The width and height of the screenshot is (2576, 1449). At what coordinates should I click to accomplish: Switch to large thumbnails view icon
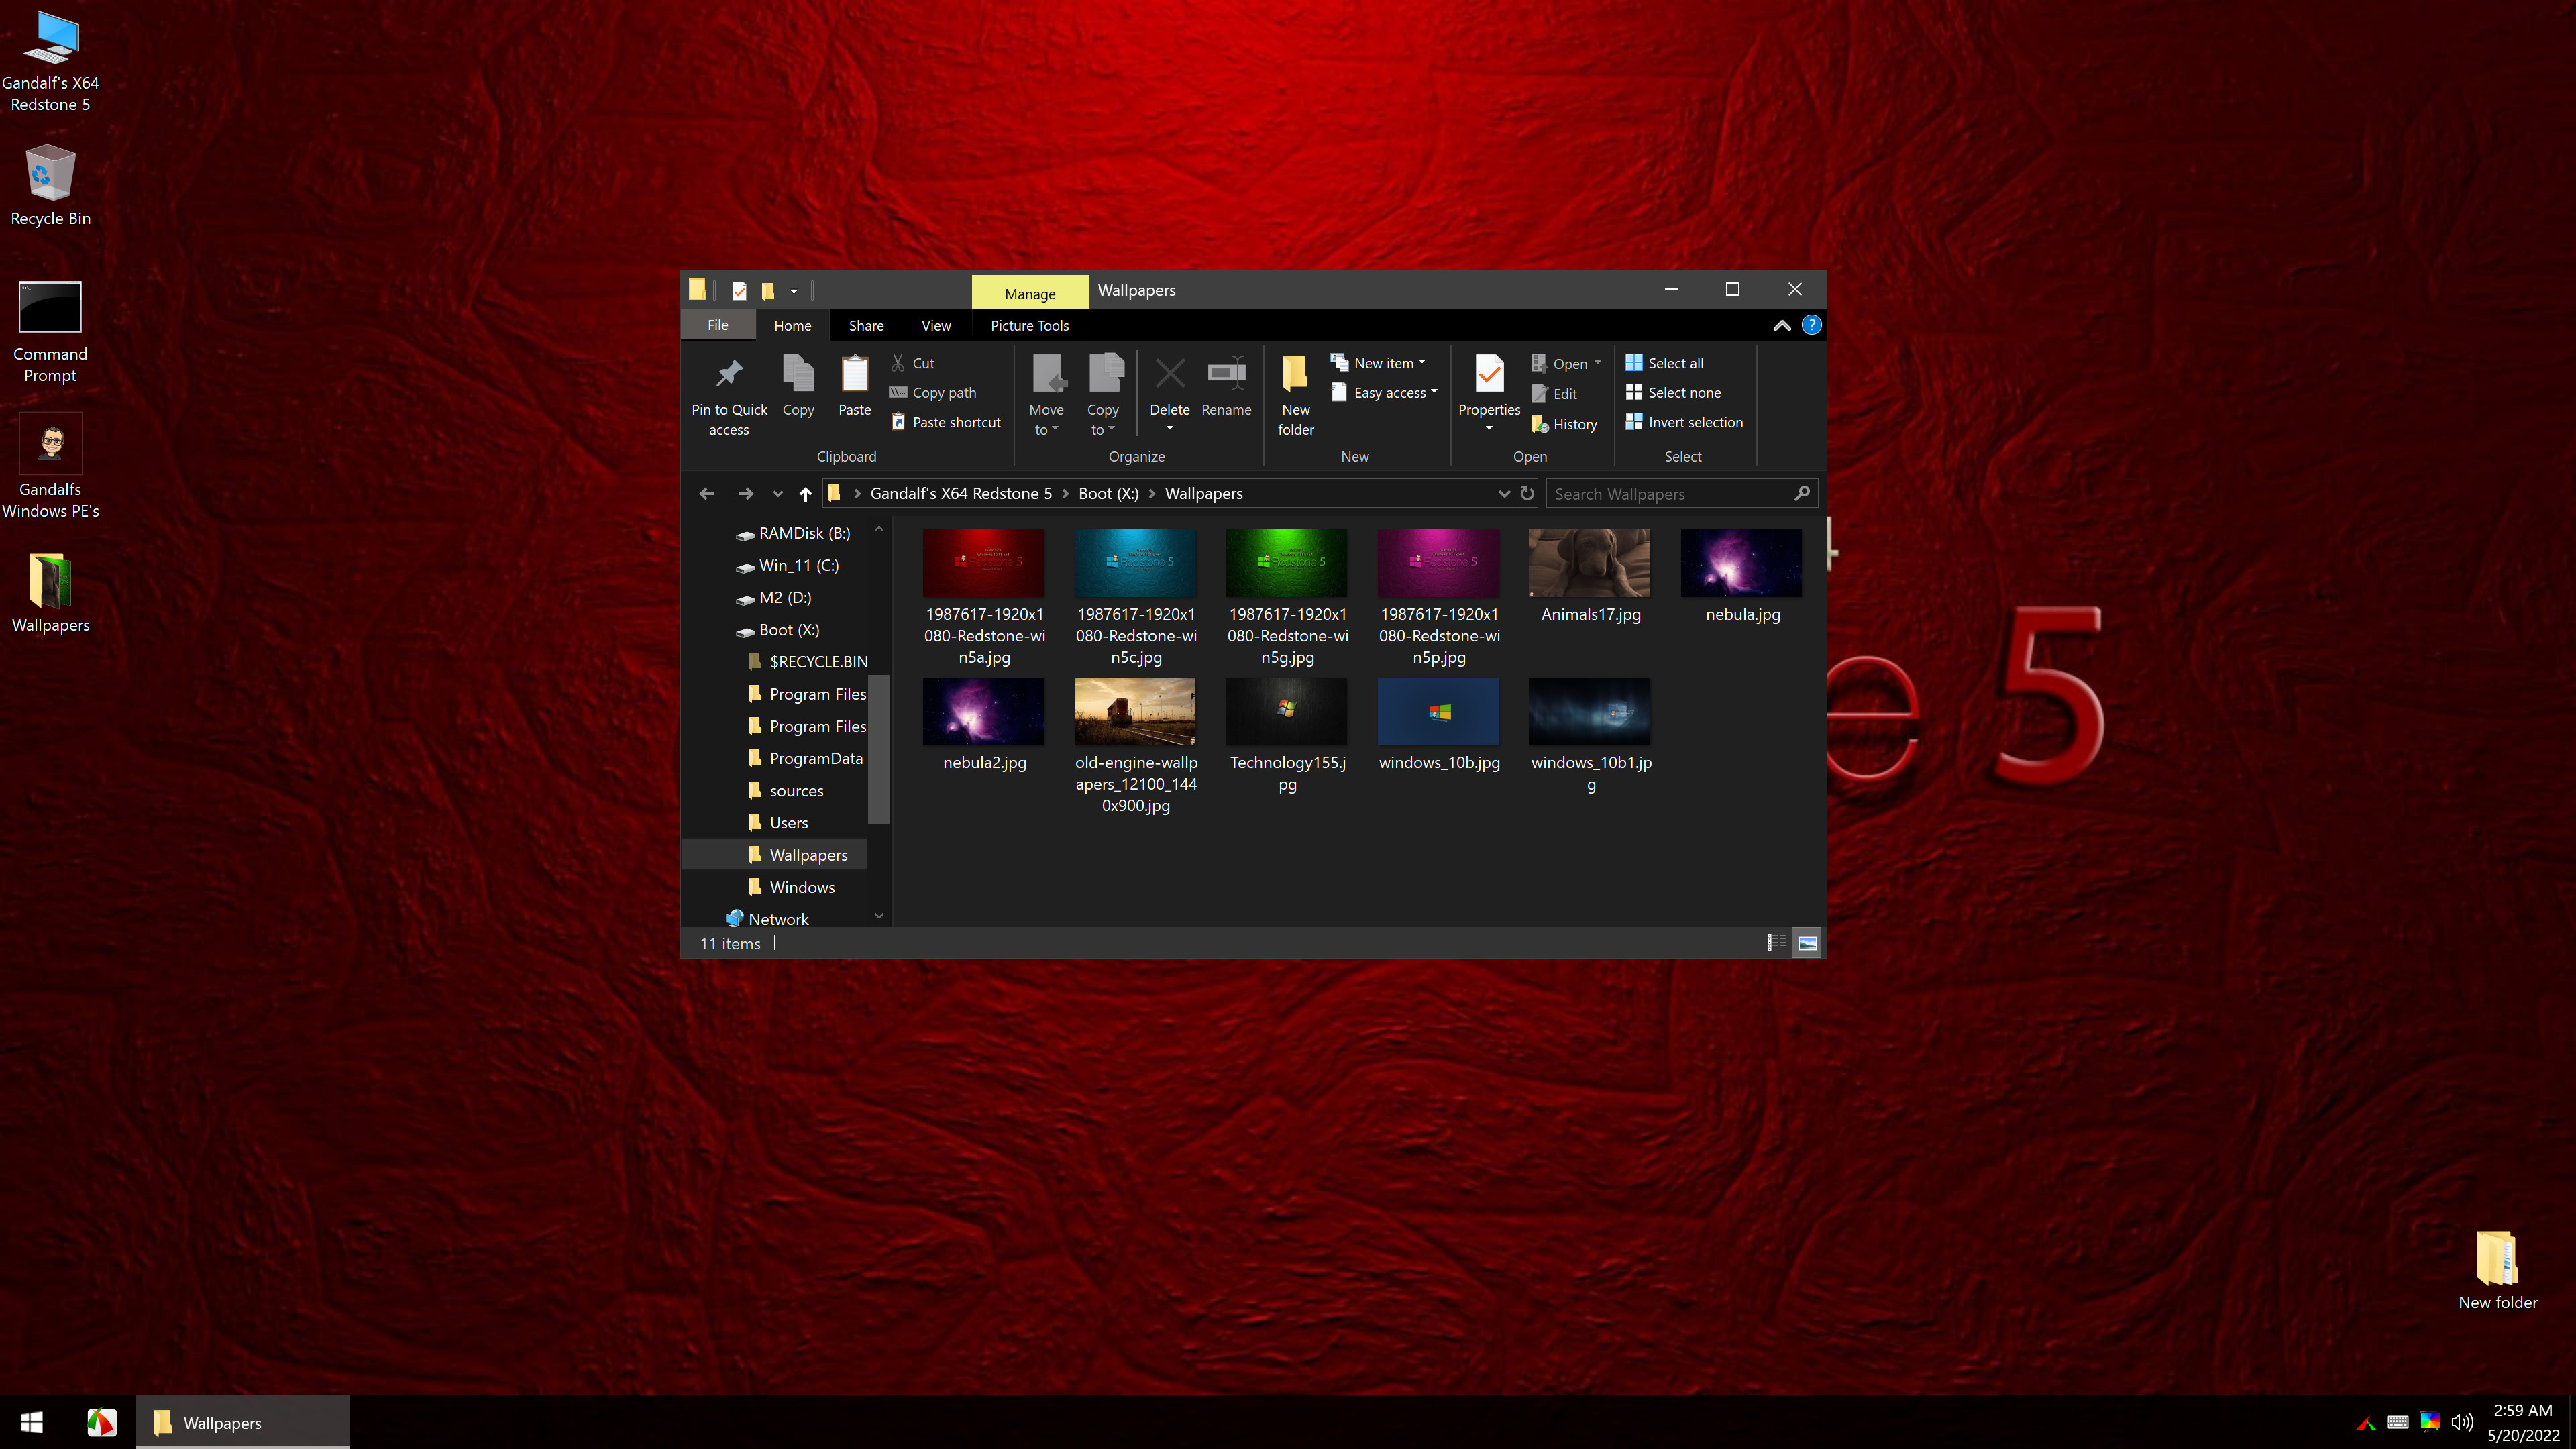[x=1807, y=943]
